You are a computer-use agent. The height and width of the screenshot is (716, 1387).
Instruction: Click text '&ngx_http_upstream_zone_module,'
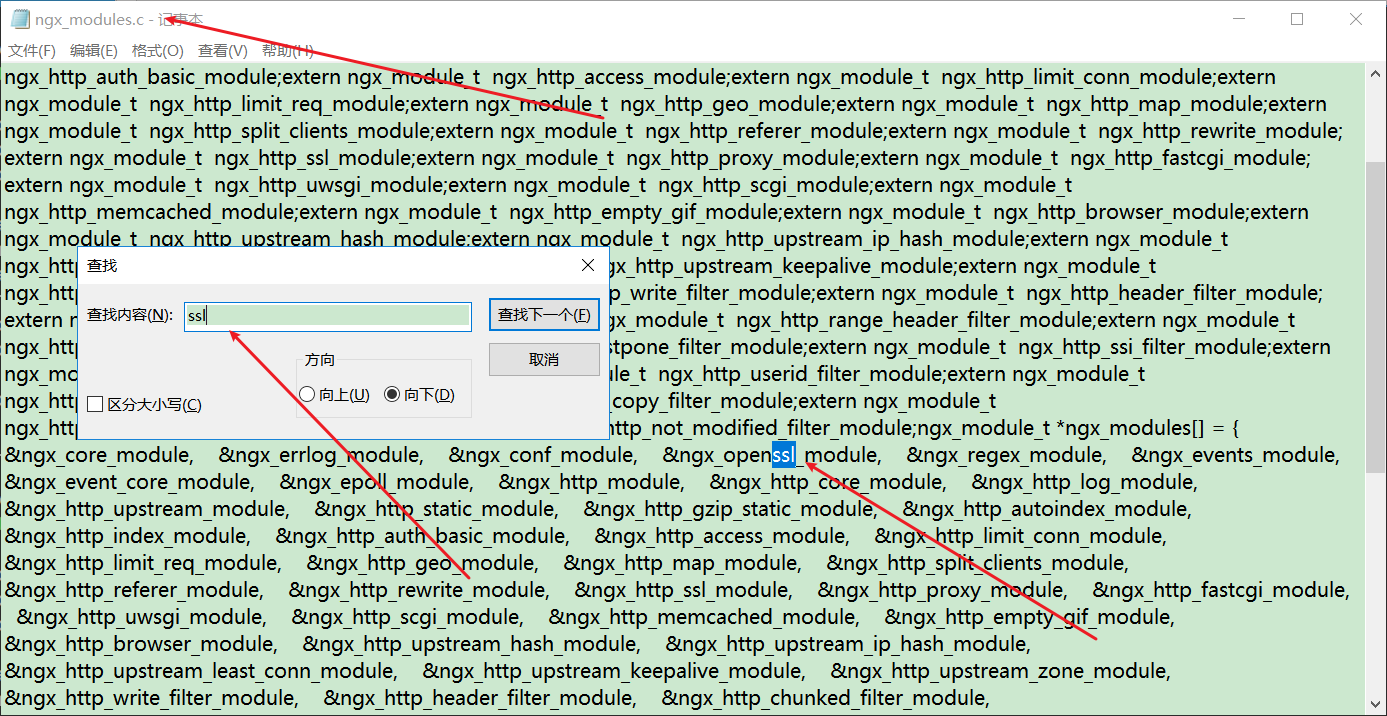[x=1002, y=672]
